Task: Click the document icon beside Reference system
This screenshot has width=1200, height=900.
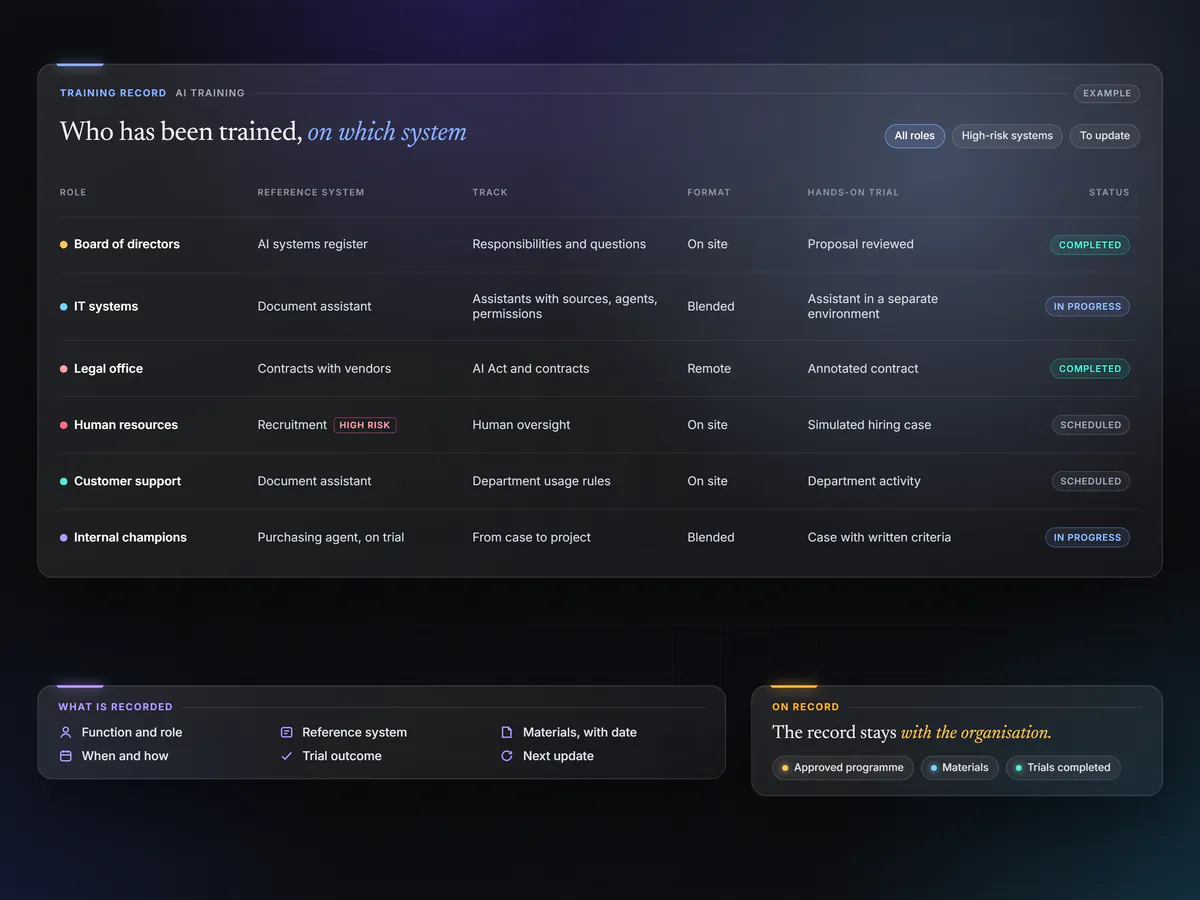Action: [287, 732]
